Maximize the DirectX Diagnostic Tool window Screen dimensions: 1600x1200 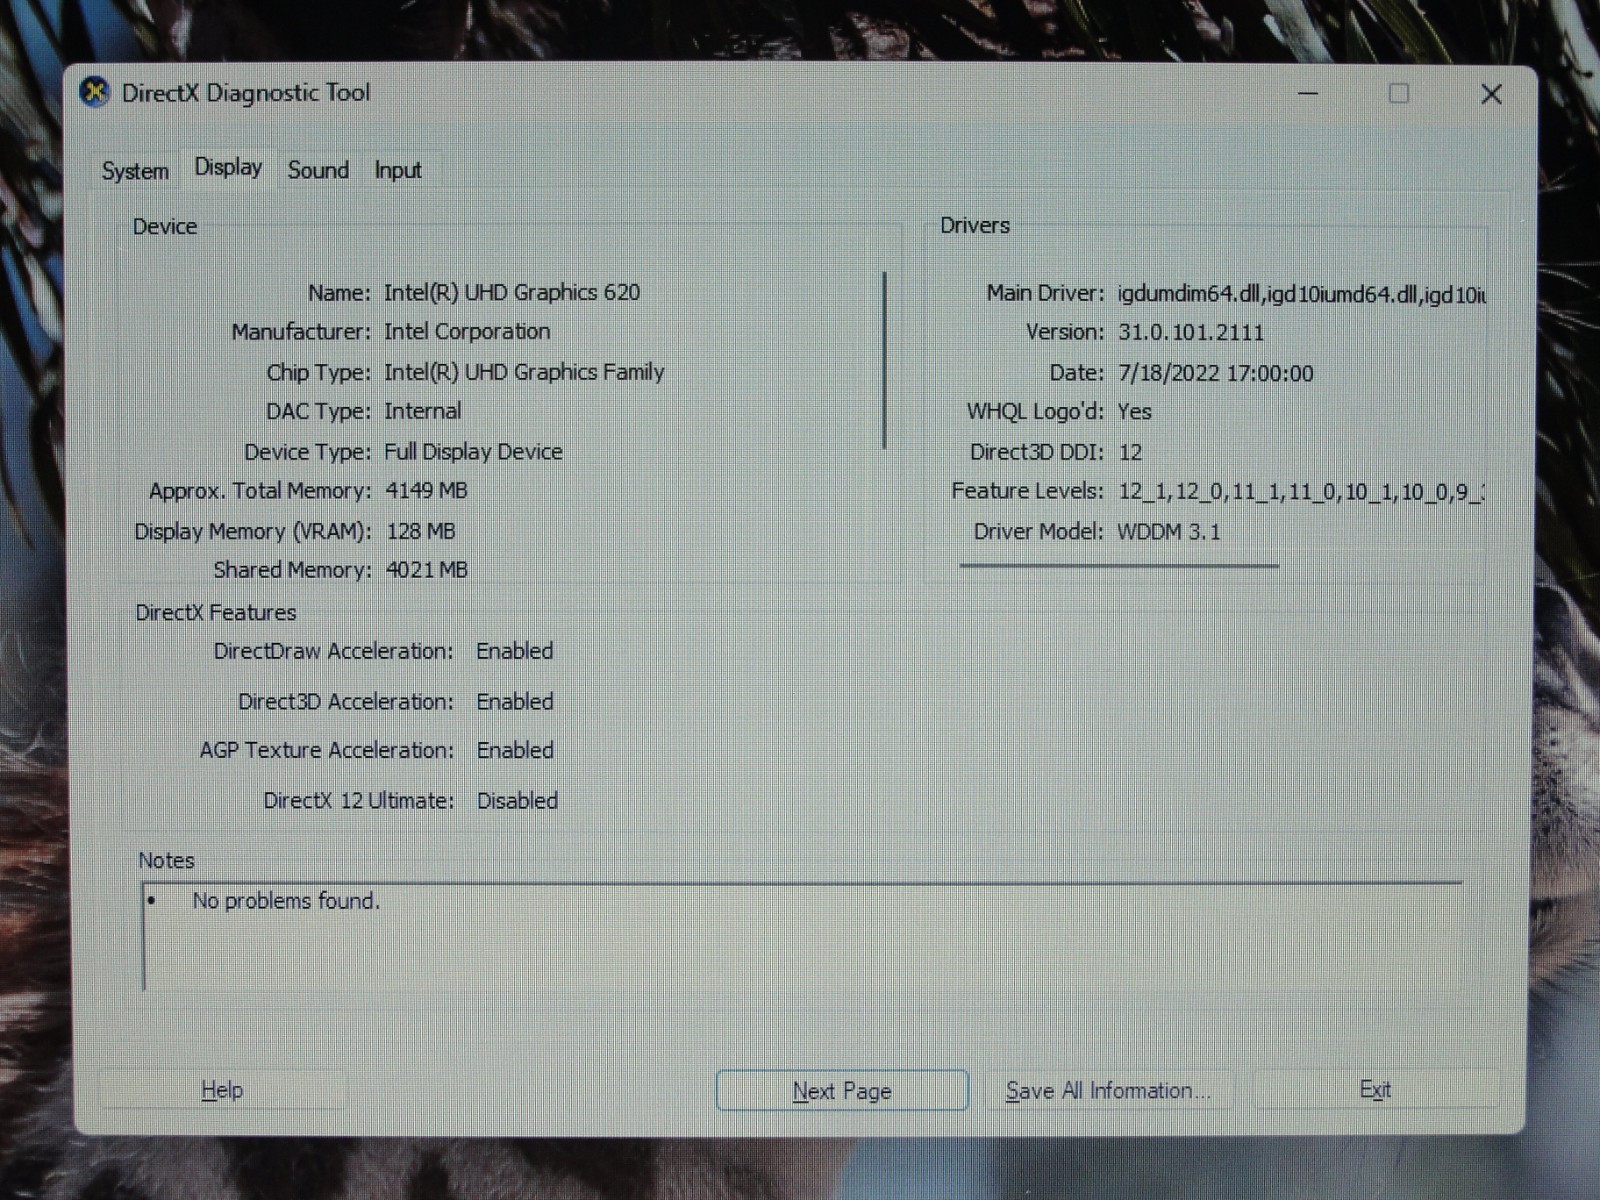click(x=1399, y=94)
